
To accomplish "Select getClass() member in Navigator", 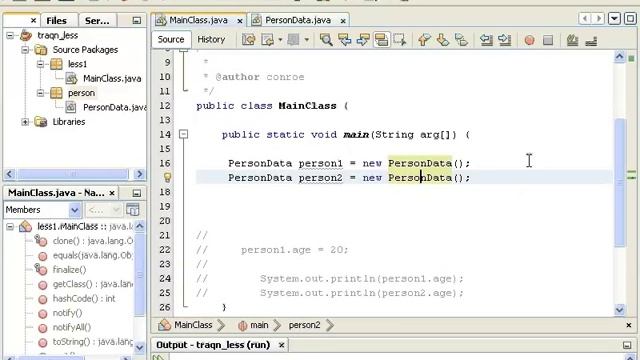I will coord(93,284).
